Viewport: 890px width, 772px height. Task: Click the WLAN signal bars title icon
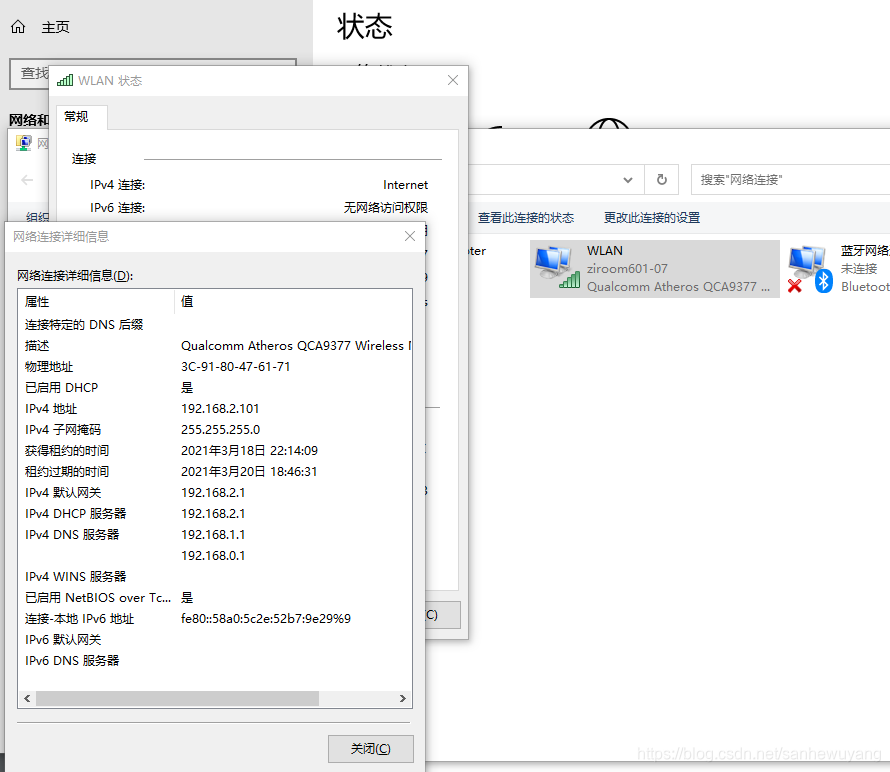tap(65, 81)
